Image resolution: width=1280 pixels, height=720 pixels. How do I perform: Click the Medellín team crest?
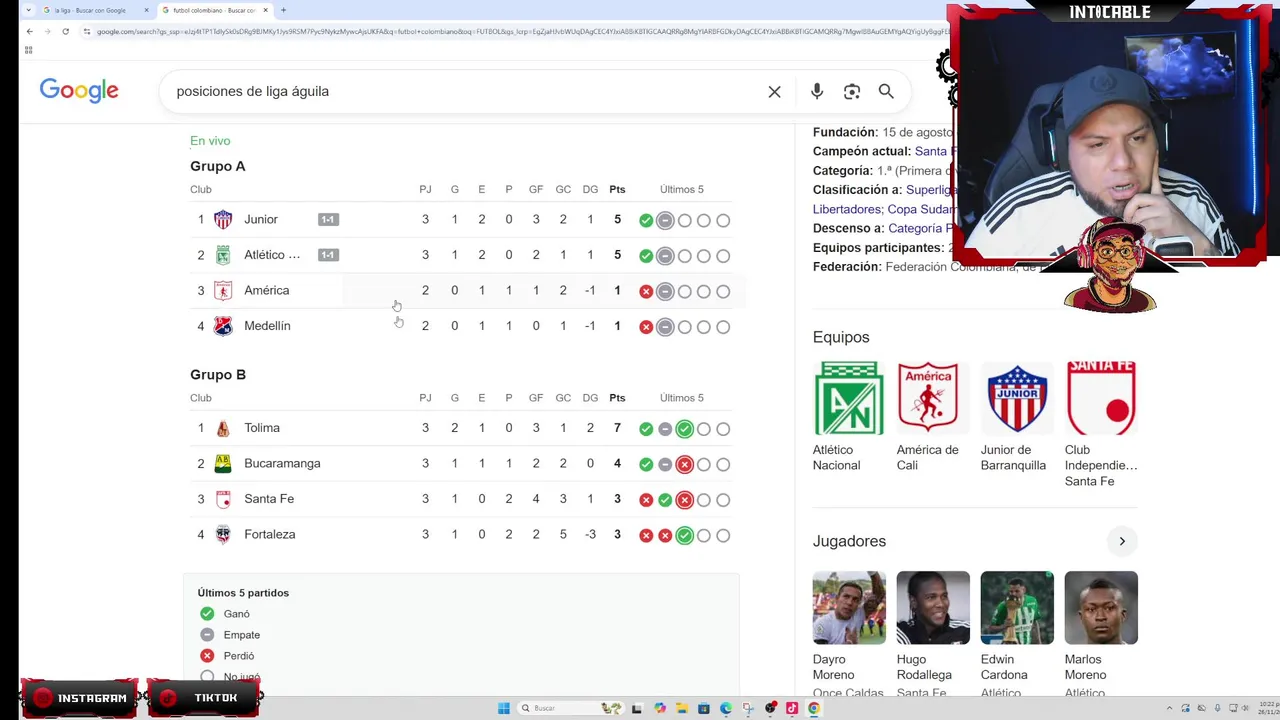pos(223,326)
